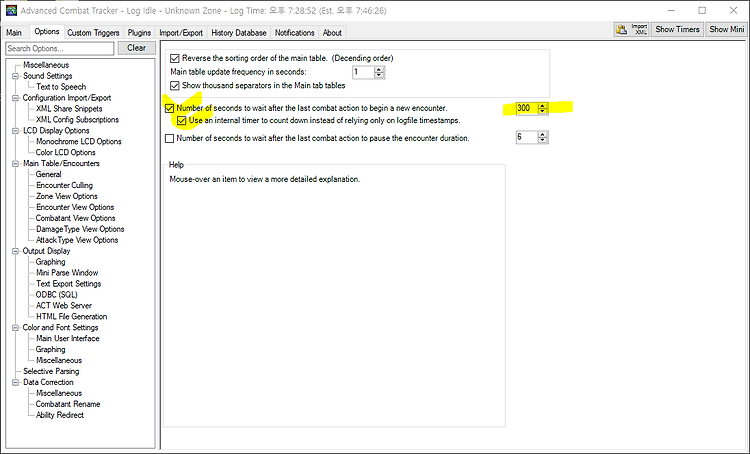Select Monochrome LCD Options
The image size is (750, 454).
pos(79,142)
